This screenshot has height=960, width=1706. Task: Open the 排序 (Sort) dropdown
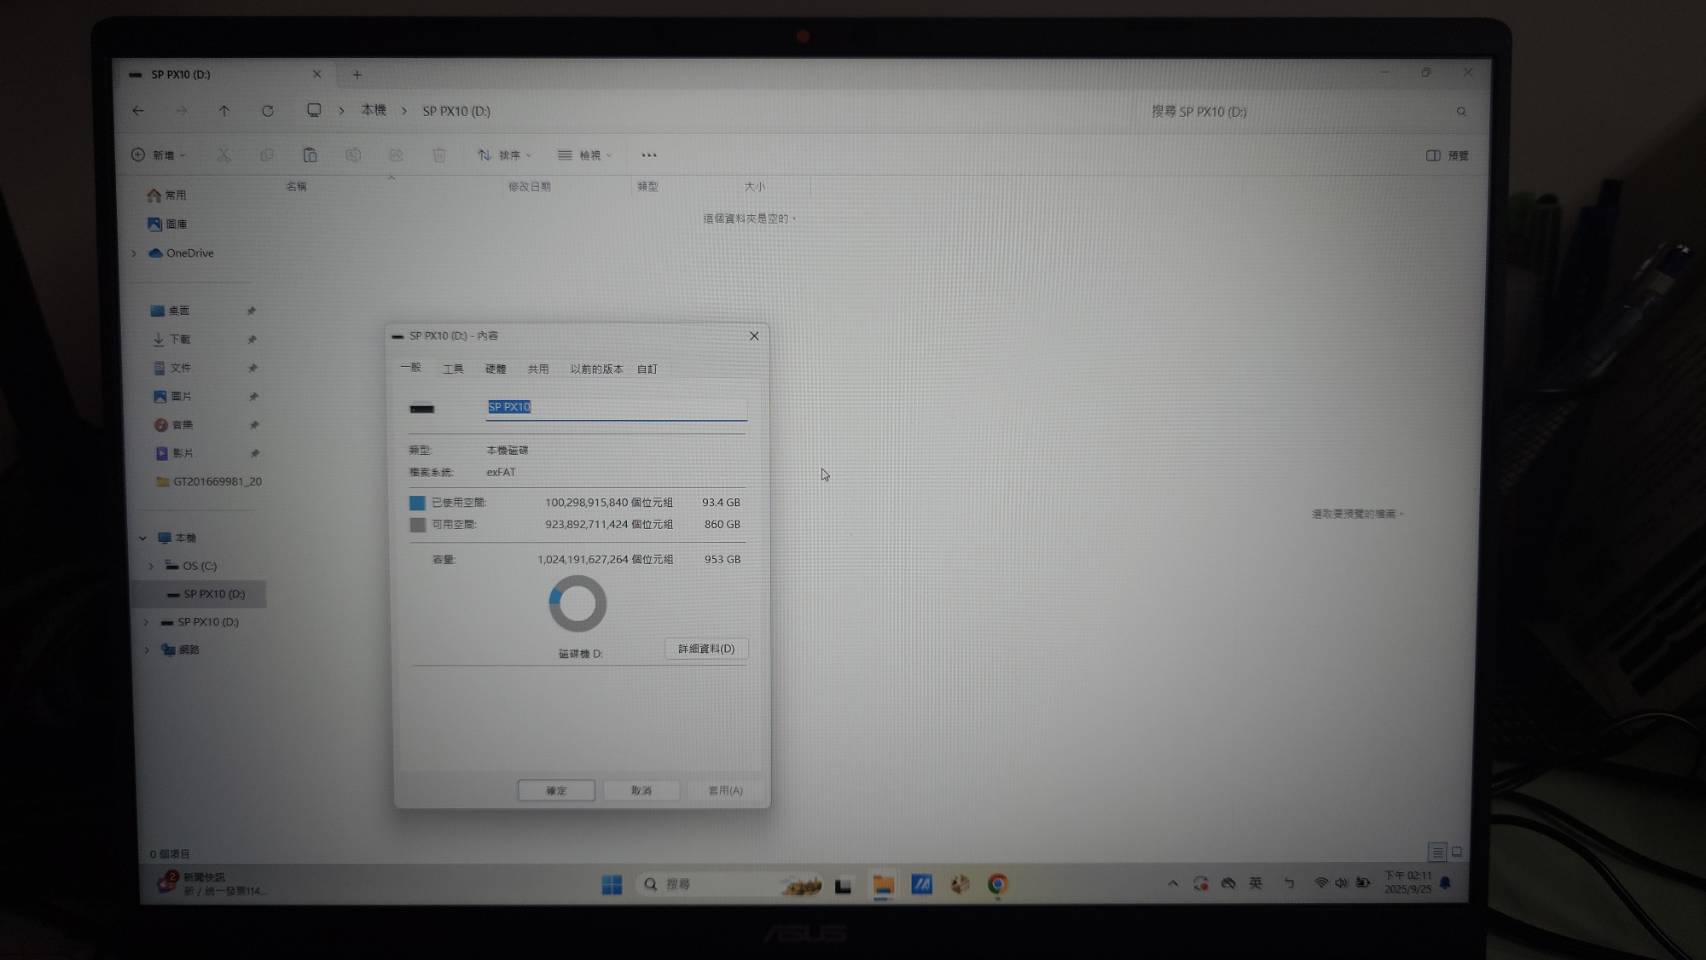tap(504, 155)
